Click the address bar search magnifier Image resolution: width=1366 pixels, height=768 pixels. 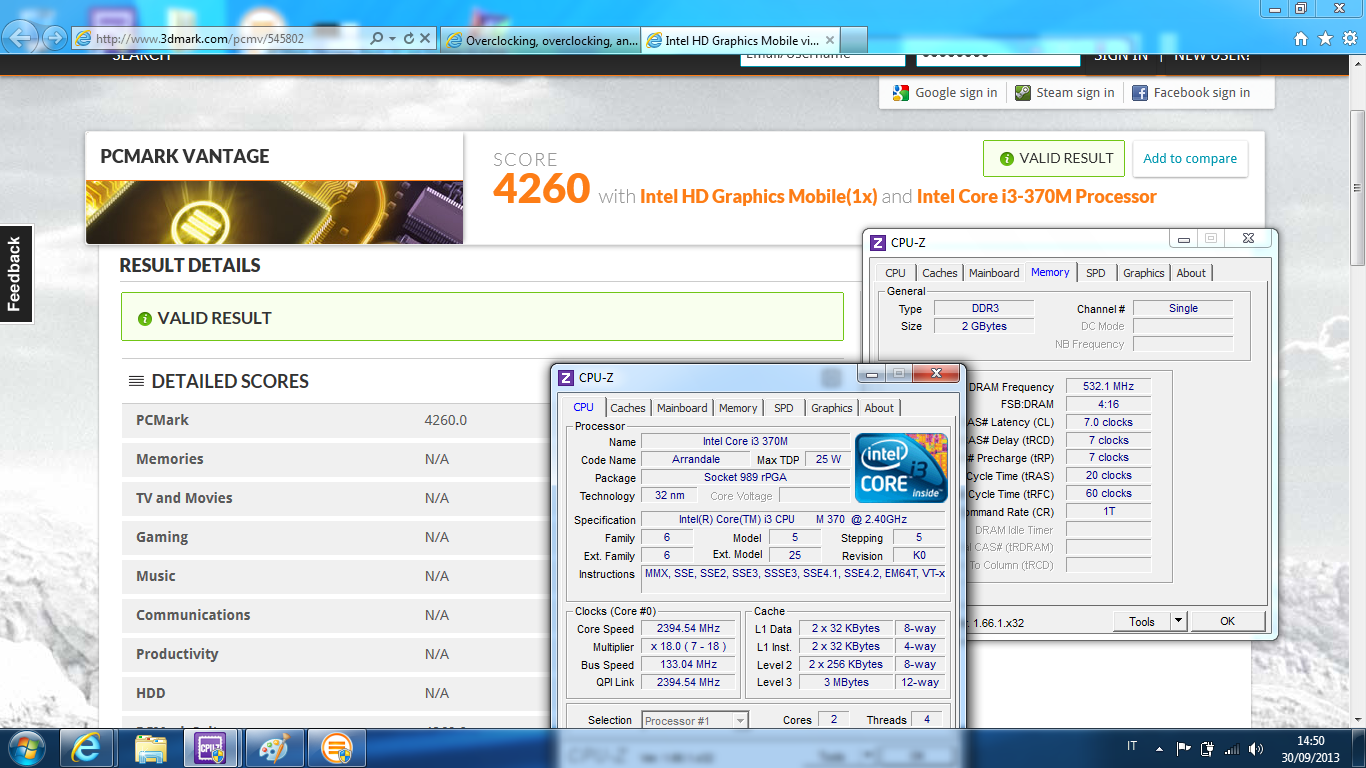click(x=377, y=39)
